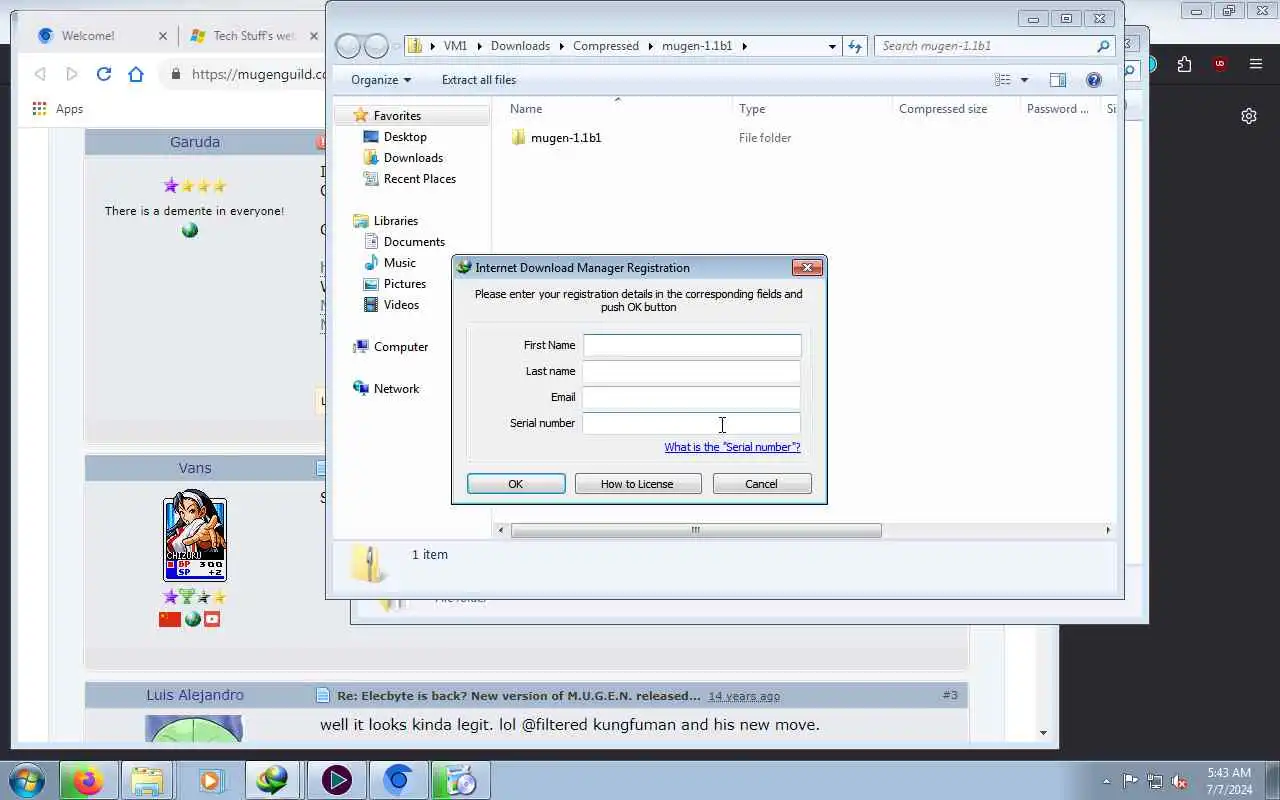Select Pictures library
The width and height of the screenshot is (1280, 800).
(x=405, y=284)
